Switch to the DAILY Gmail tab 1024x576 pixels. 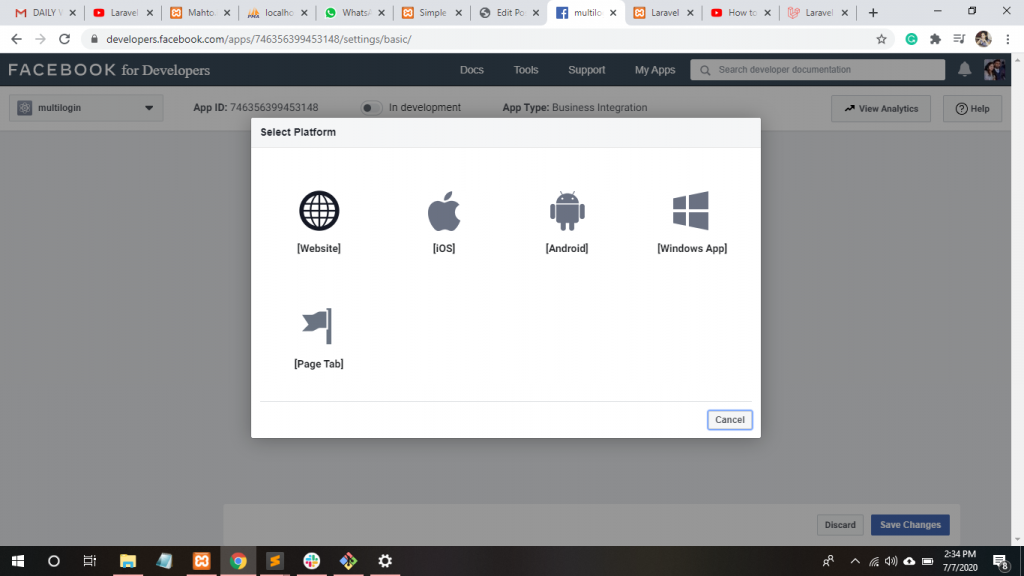pyautogui.click(x=44, y=12)
